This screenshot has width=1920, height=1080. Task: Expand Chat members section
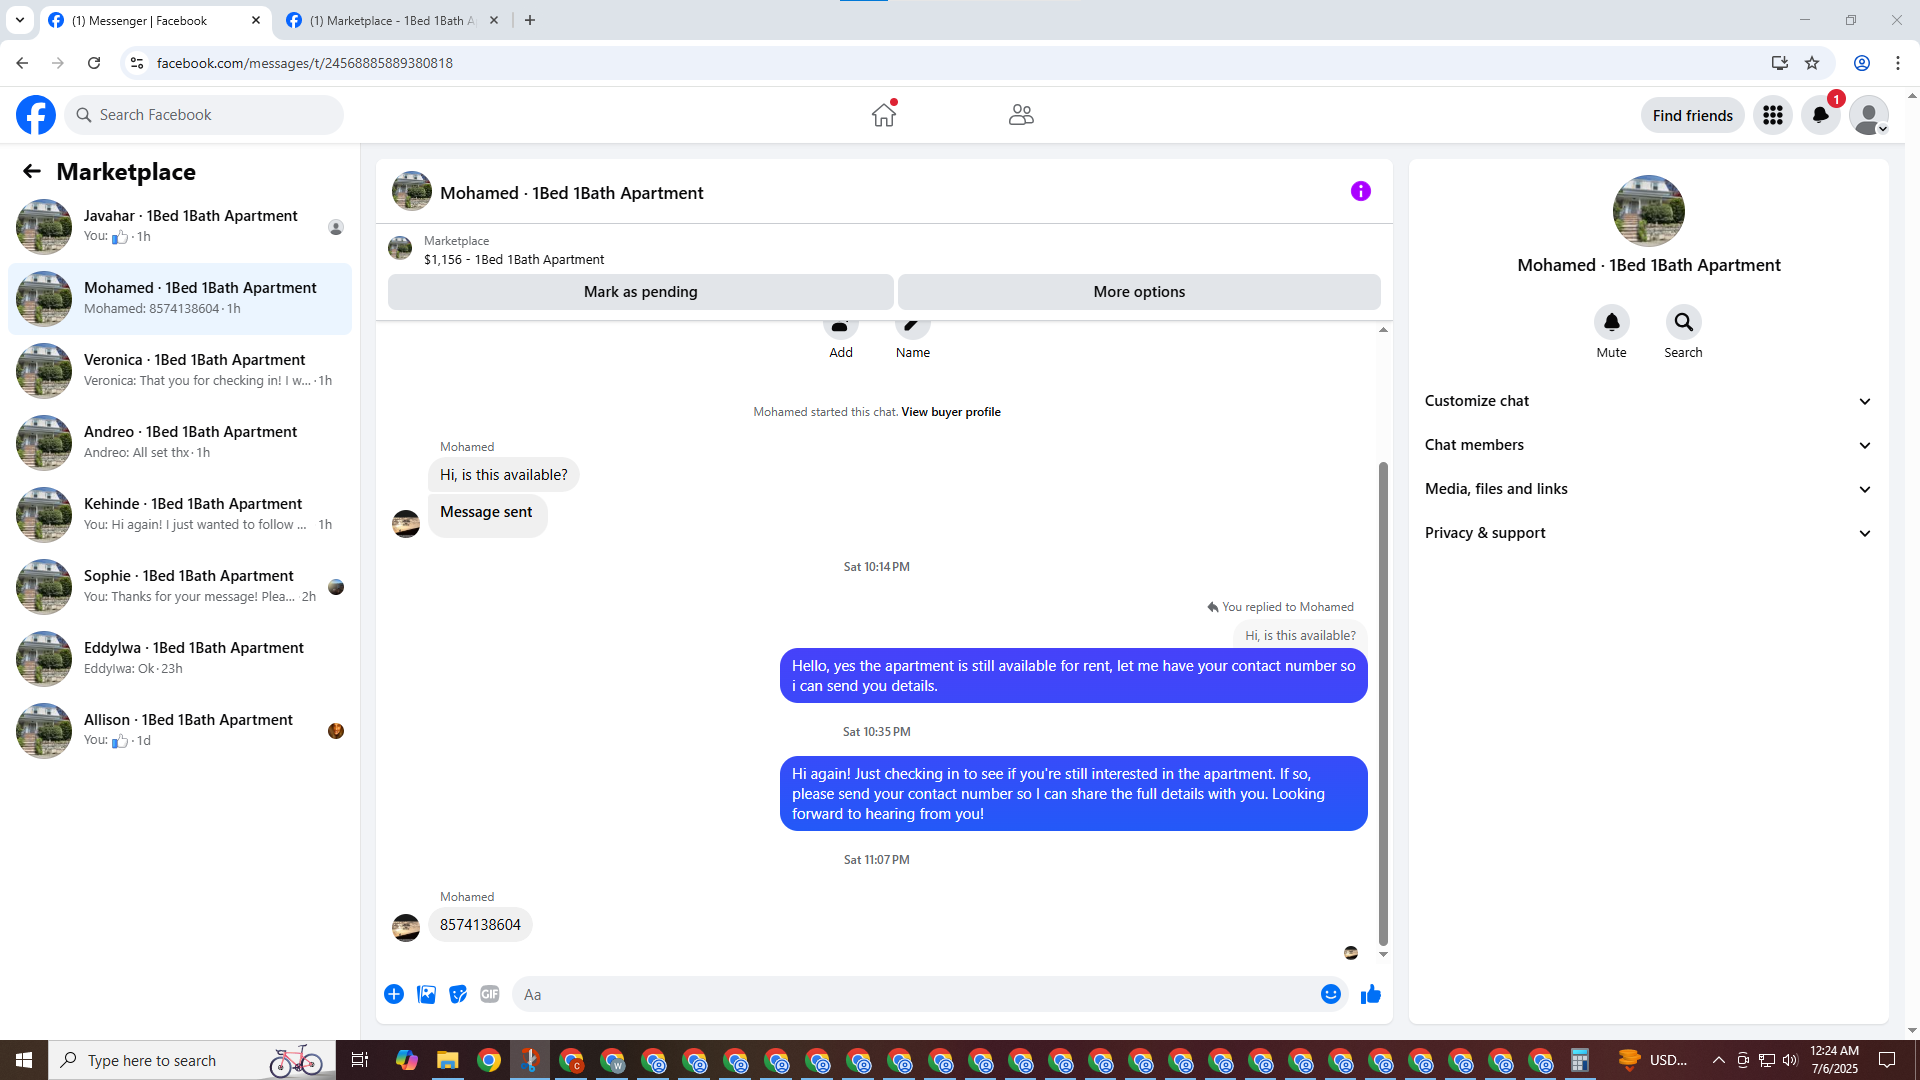[1648, 445]
